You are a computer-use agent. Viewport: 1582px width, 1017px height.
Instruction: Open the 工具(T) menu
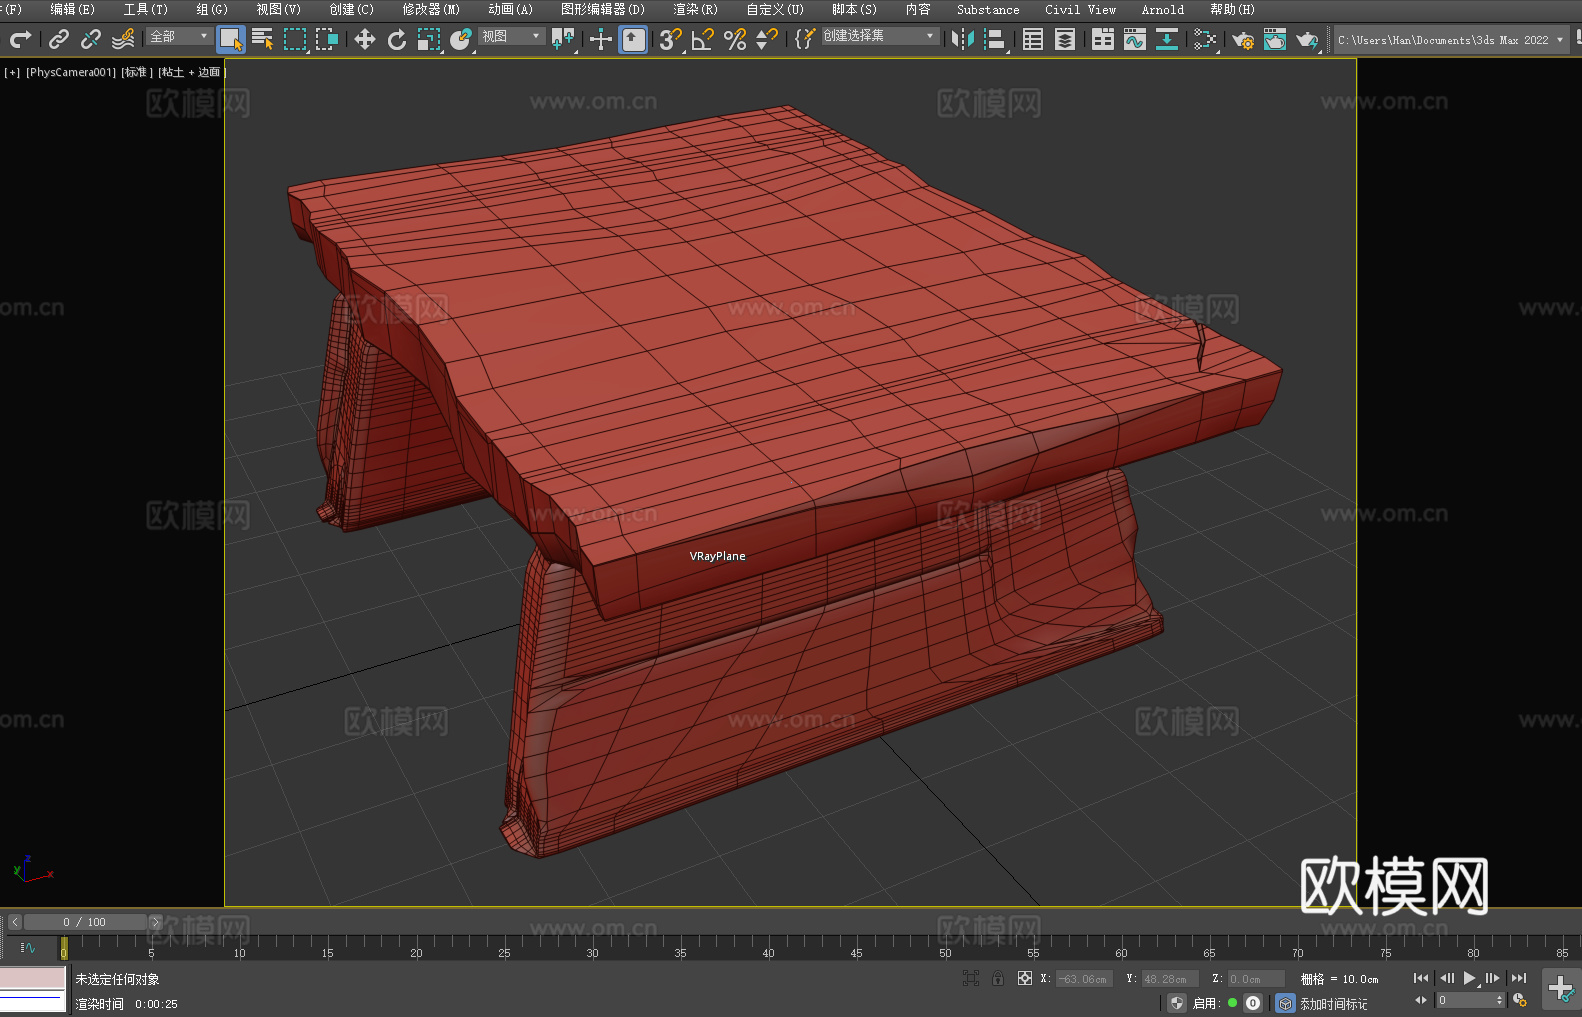pos(145,9)
